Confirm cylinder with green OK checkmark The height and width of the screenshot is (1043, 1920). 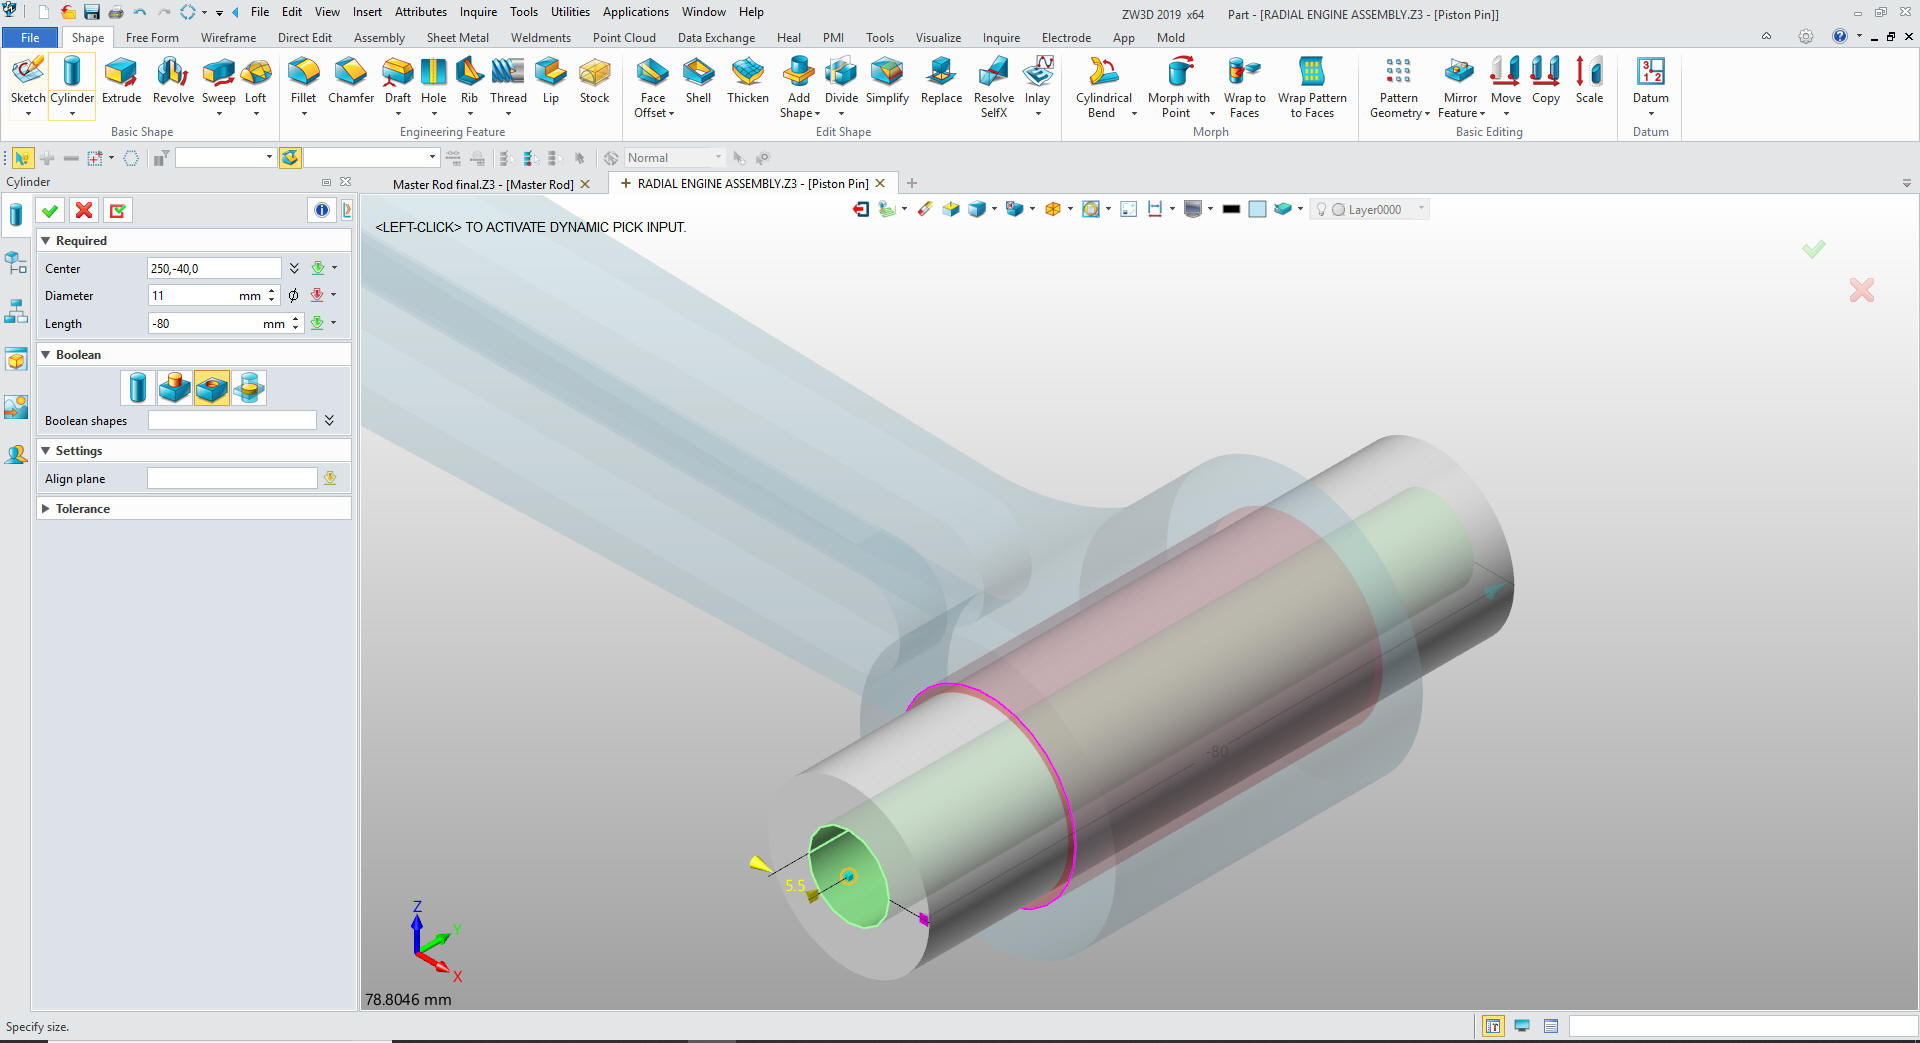point(50,210)
